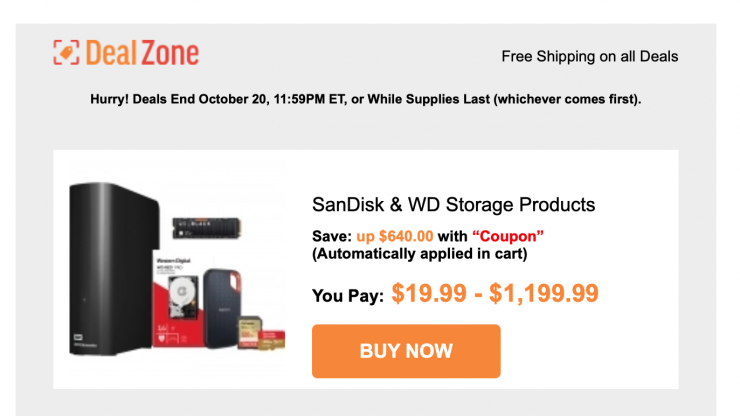Click the orange "up $640.00" savings text
The width and height of the screenshot is (740, 416).
pyautogui.click(x=394, y=236)
